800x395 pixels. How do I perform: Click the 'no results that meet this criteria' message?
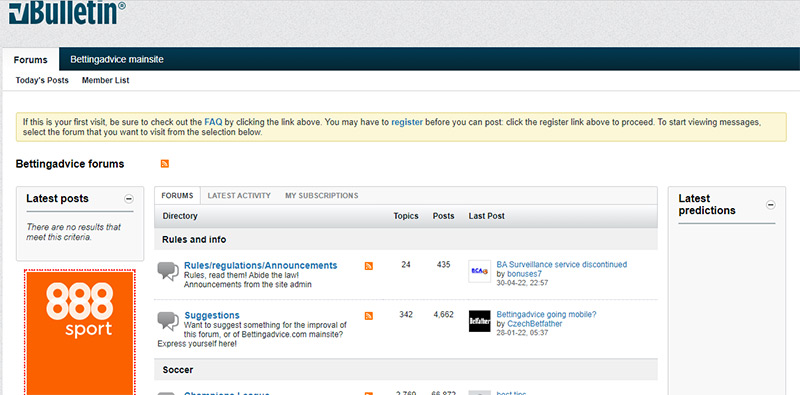pyautogui.click(x=73, y=232)
